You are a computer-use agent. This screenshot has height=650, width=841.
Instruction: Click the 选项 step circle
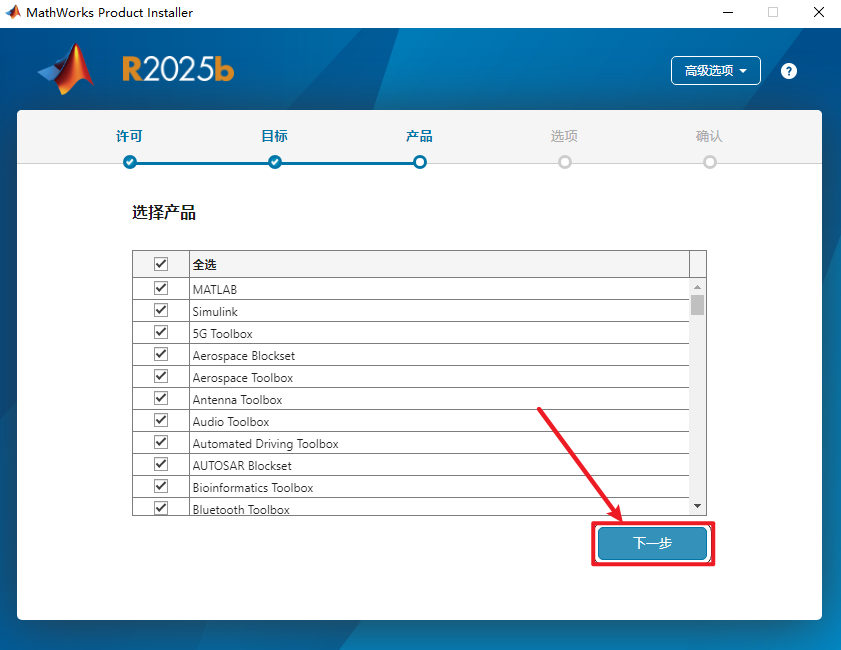click(565, 162)
